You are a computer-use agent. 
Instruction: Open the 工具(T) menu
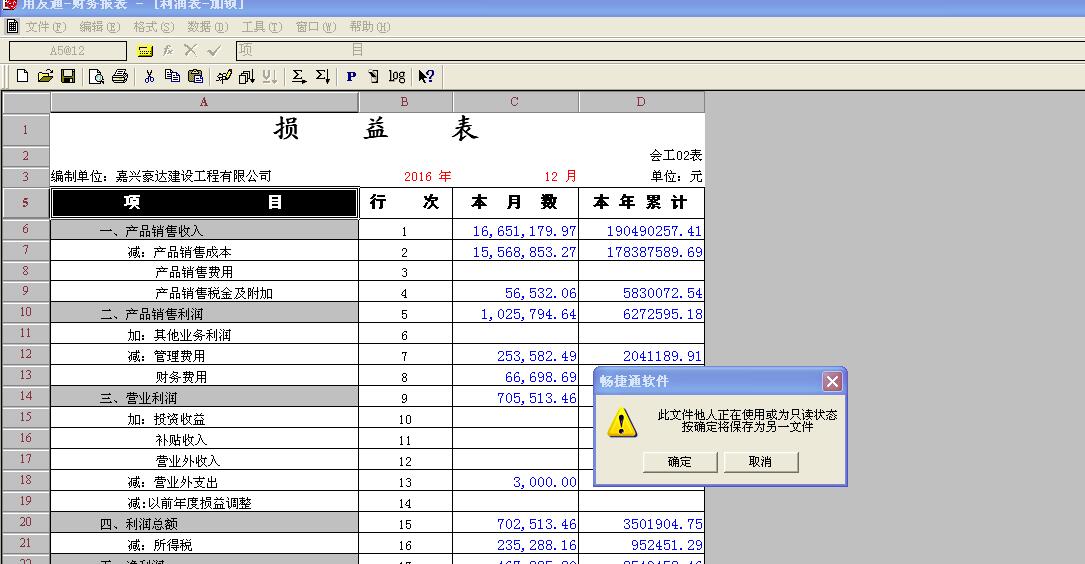coord(262,26)
